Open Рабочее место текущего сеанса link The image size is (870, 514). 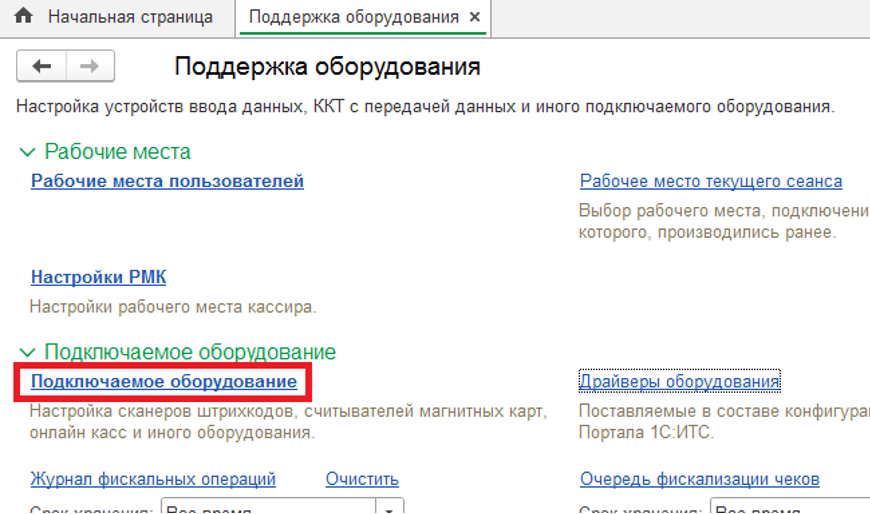coord(710,181)
